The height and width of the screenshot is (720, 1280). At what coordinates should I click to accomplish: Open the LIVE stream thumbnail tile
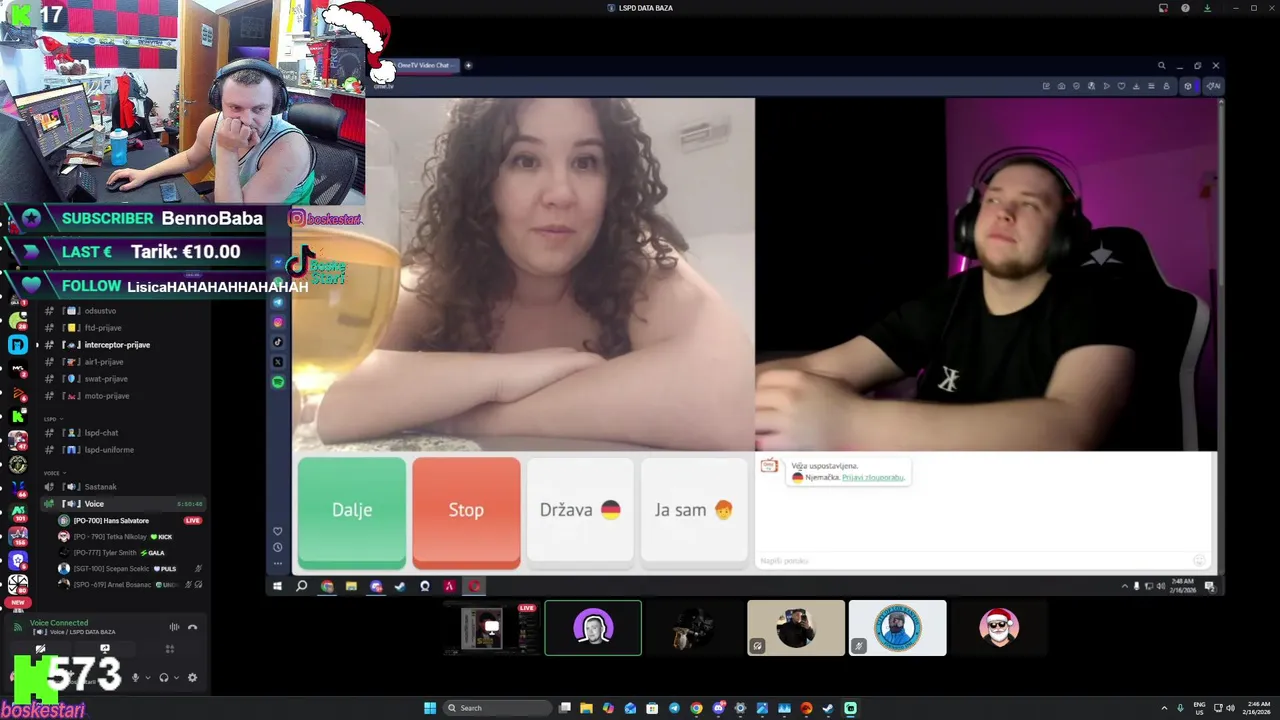tap(491, 628)
